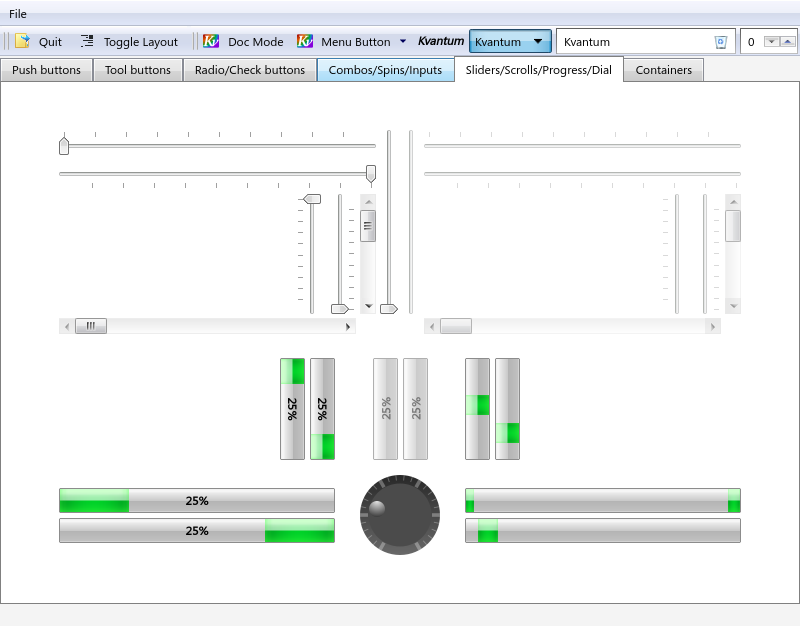
Task: Click the up arrow of enabled vertical scrollbar
Action: click(368, 202)
